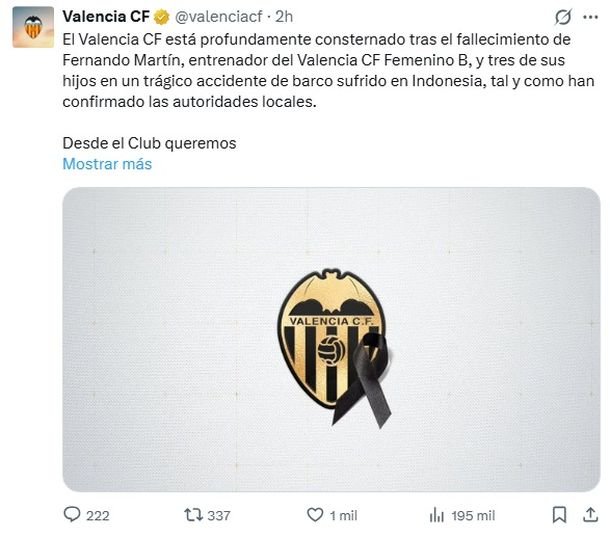Click the 2h timestamp link

coord(284,17)
